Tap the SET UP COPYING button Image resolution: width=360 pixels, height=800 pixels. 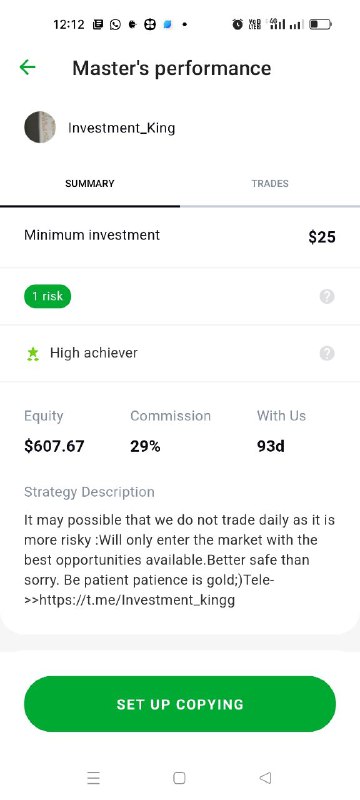pos(180,704)
